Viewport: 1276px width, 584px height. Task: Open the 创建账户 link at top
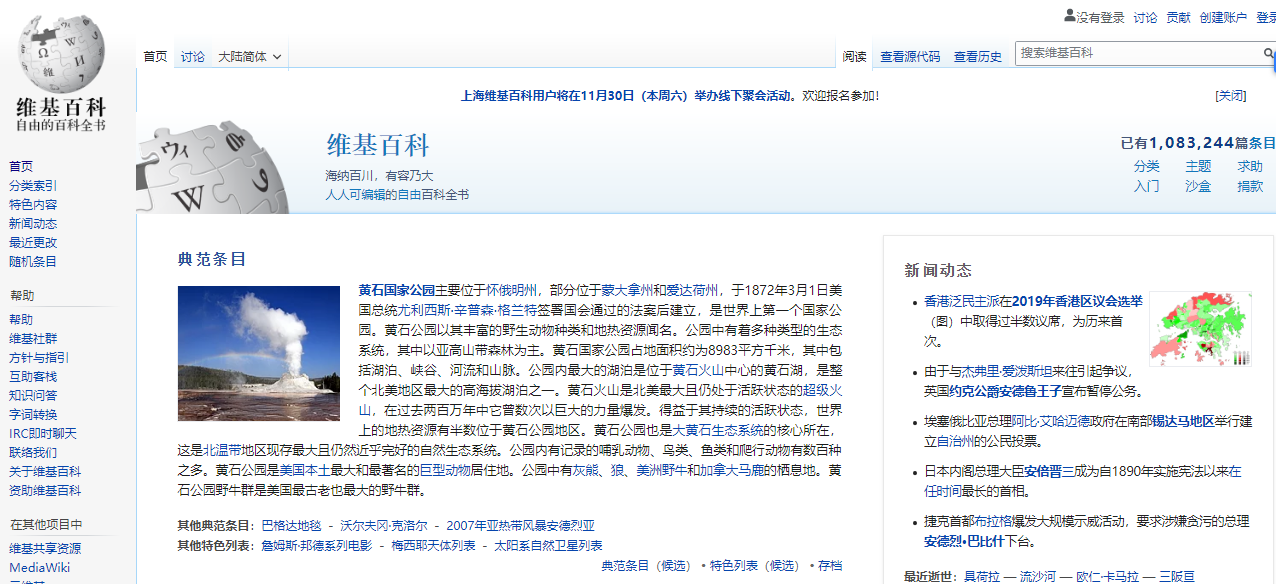(1222, 18)
